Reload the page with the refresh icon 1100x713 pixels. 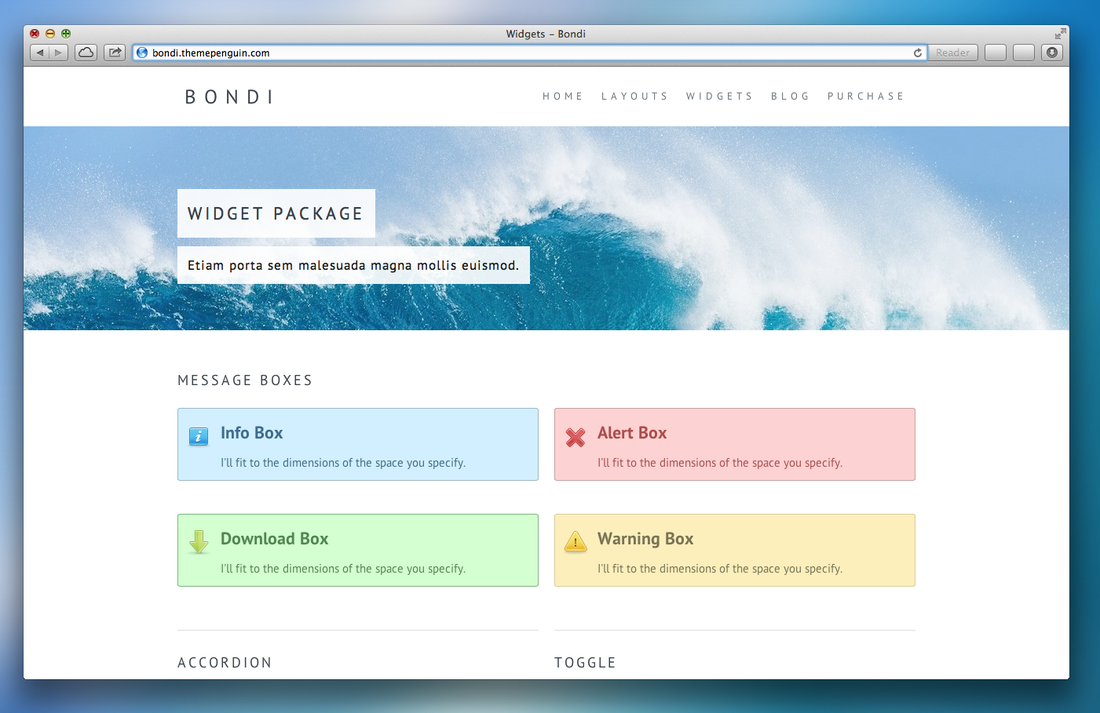(918, 53)
